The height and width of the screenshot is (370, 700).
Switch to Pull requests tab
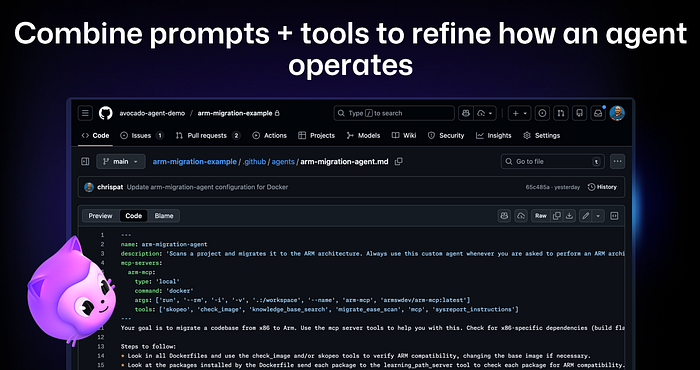[x=208, y=136]
